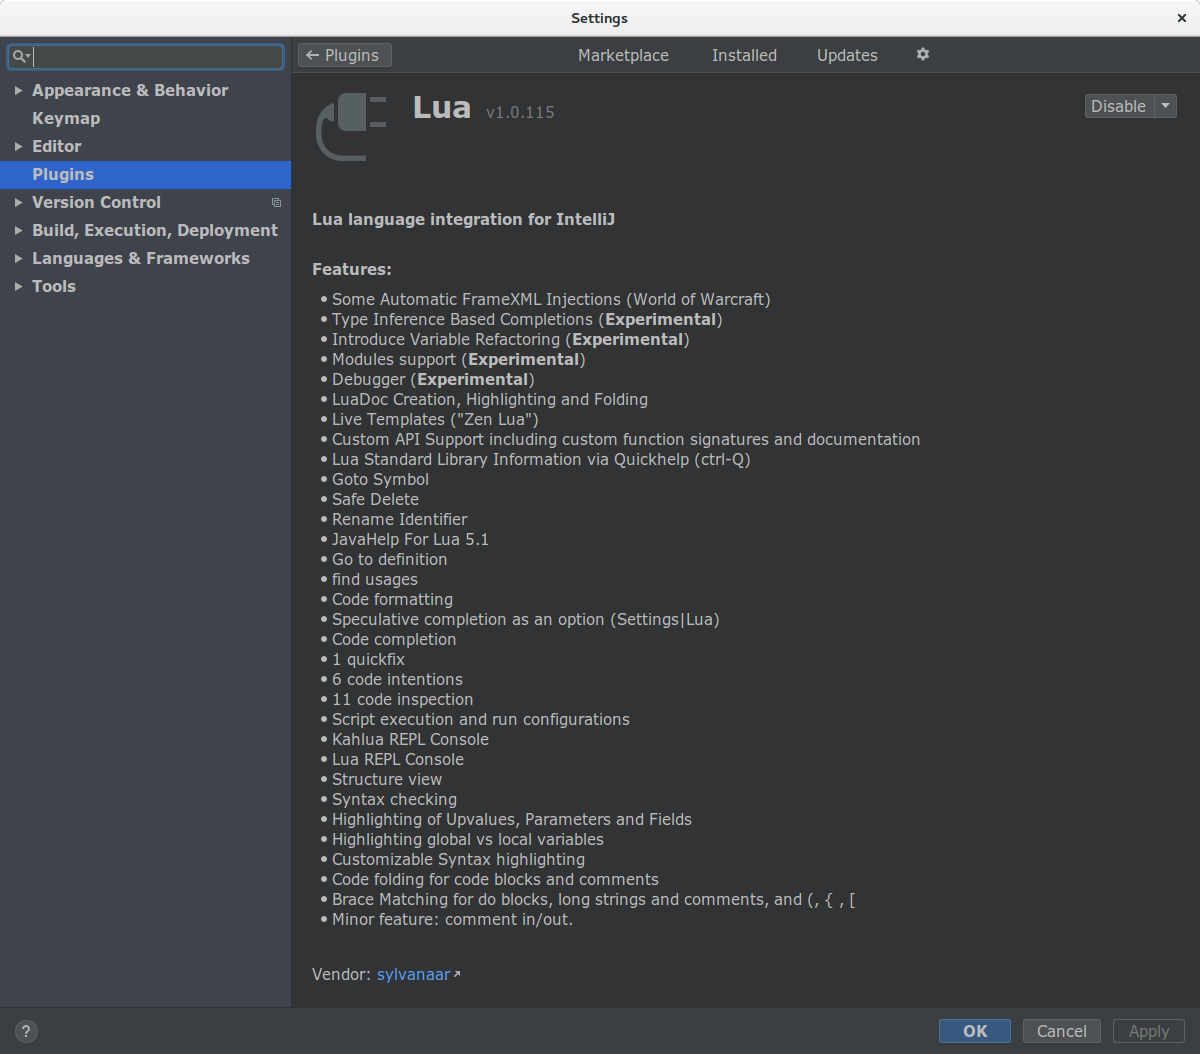Go back to the Plugins list
This screenshot has height=1054, width=1200.
pos(344,55)
